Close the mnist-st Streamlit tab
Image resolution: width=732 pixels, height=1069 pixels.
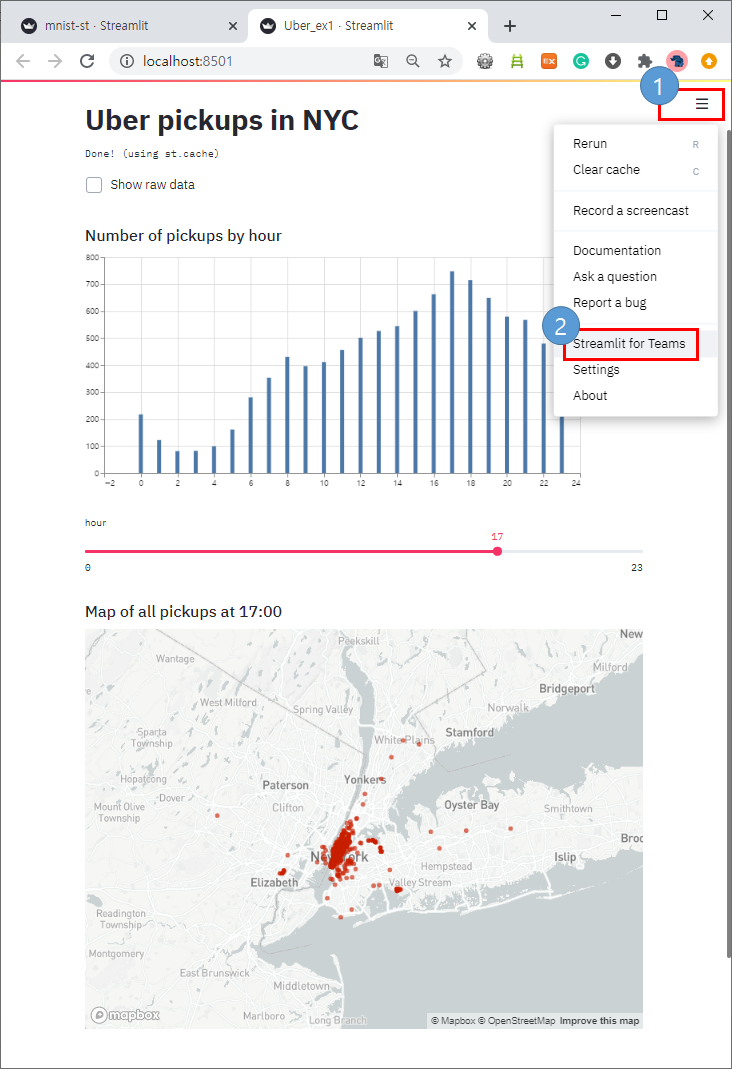click(233, 26)
